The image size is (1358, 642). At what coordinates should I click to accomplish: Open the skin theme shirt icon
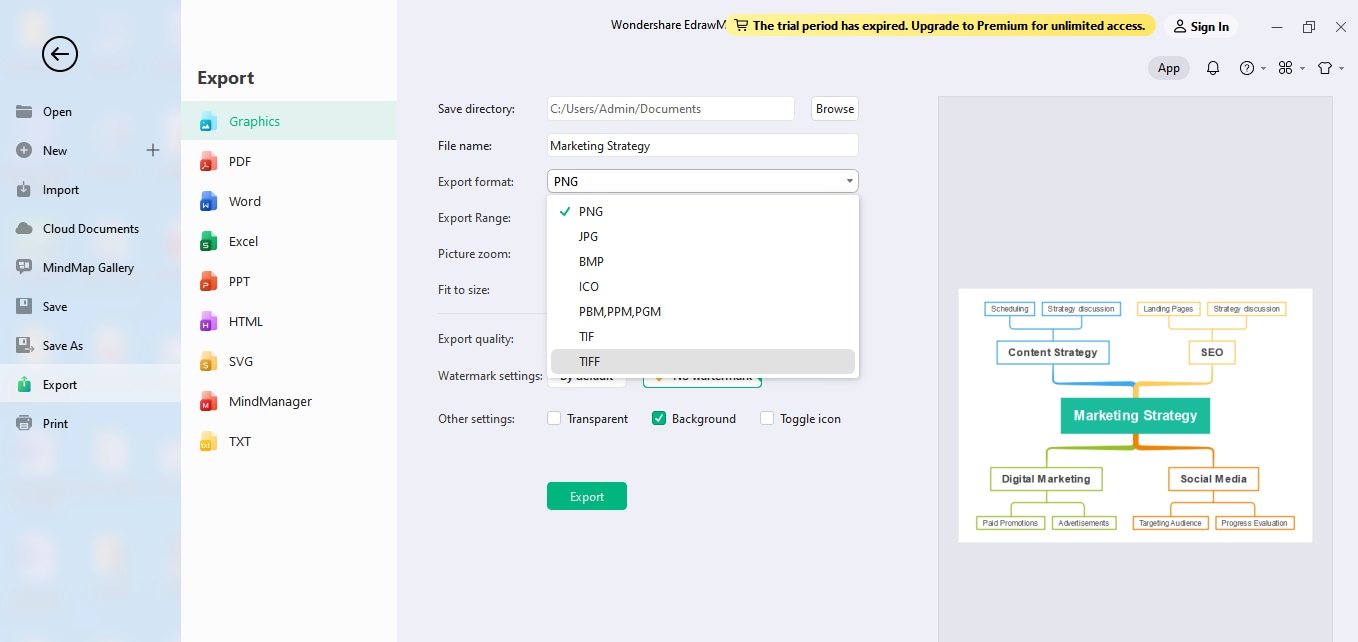(1325, 68)
